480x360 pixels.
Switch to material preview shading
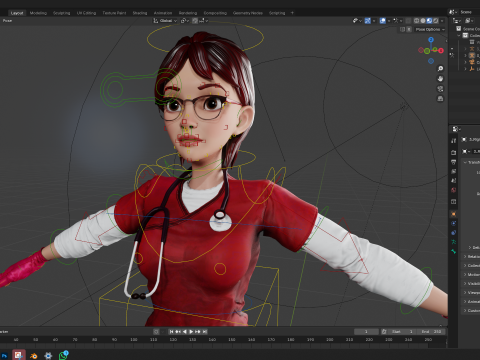[429, 21]
